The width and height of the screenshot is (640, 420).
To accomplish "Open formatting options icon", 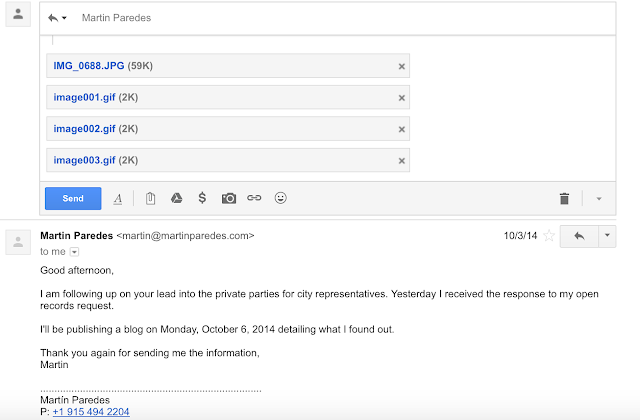I will [x=117, y=198].
